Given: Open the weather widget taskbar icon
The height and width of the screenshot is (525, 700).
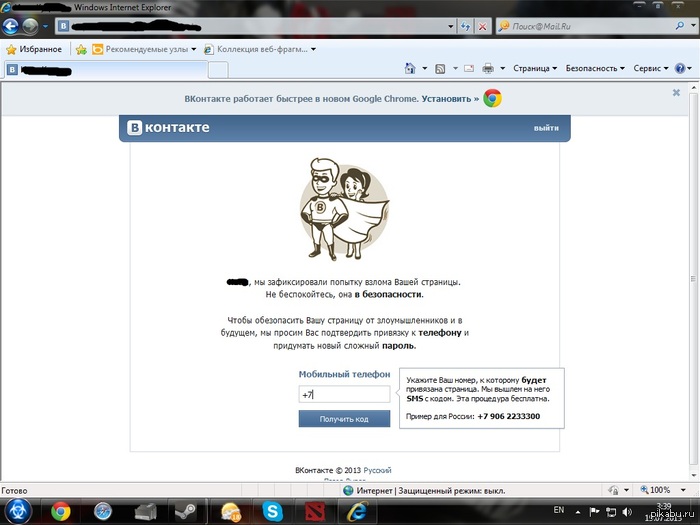Looking at the screenshot, I should click(x=231, y=512).
